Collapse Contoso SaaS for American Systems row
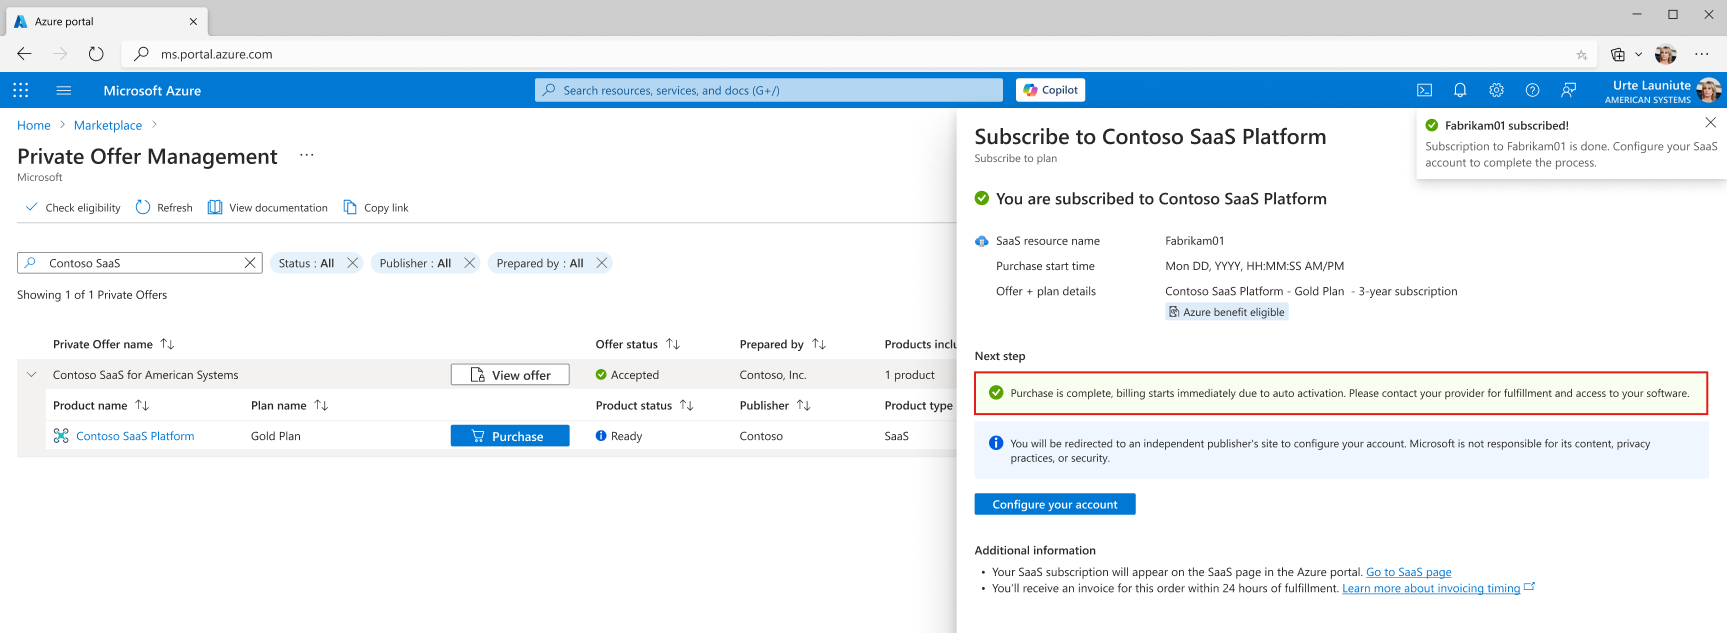 tap(31, 375)
